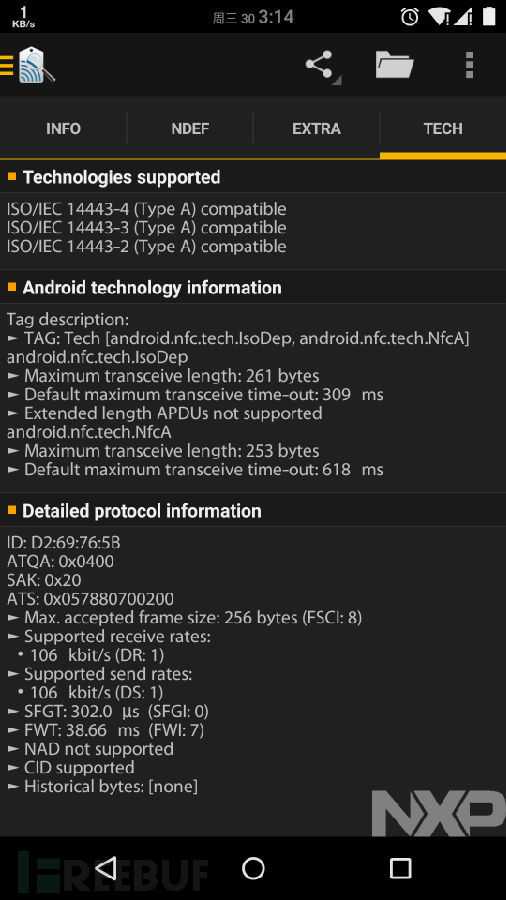Tap the Android technology information header
The height and width of the screenshot is (900, 506).
click(253, 287)
